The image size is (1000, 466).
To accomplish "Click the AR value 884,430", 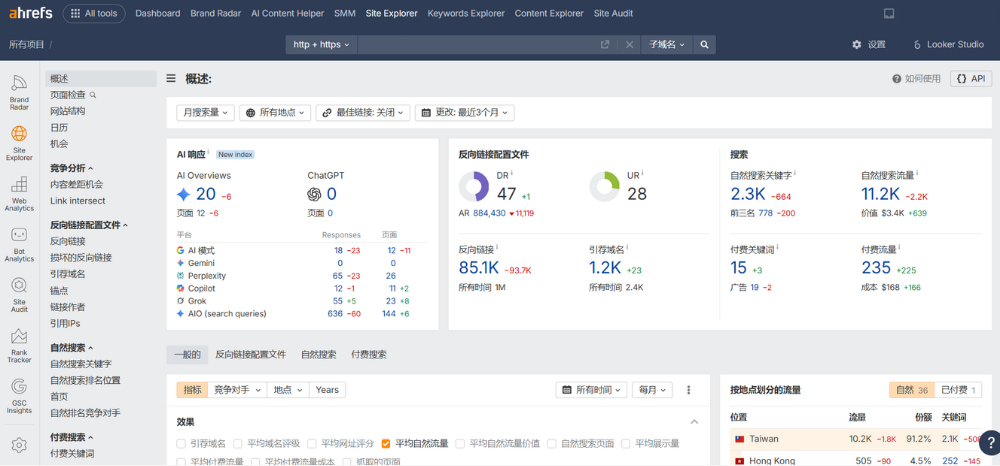I will (x=489, y=214).
